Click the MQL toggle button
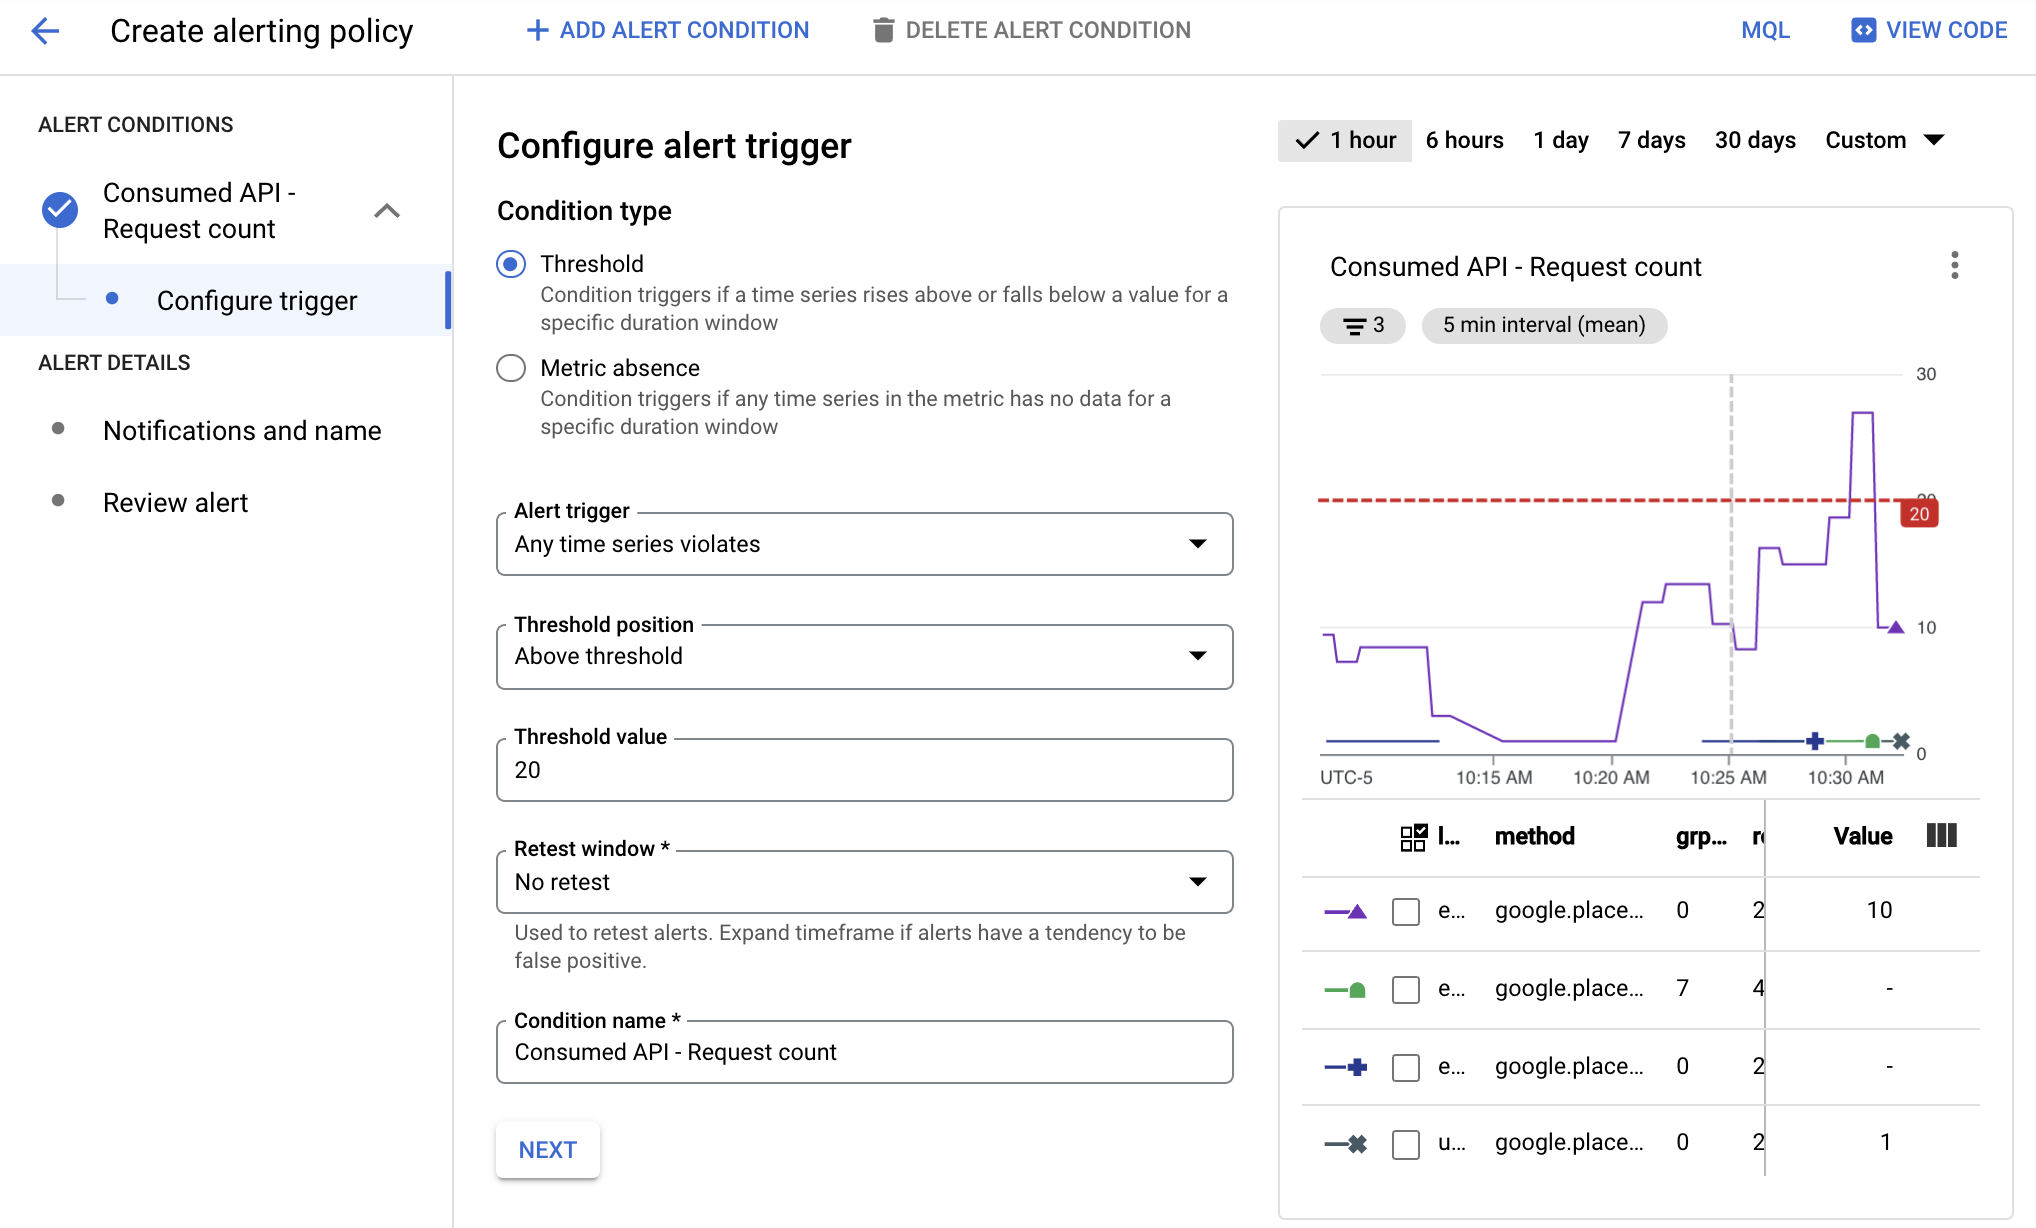The width and height of the screenshot is (2036, 1228). pos(1766,31)
